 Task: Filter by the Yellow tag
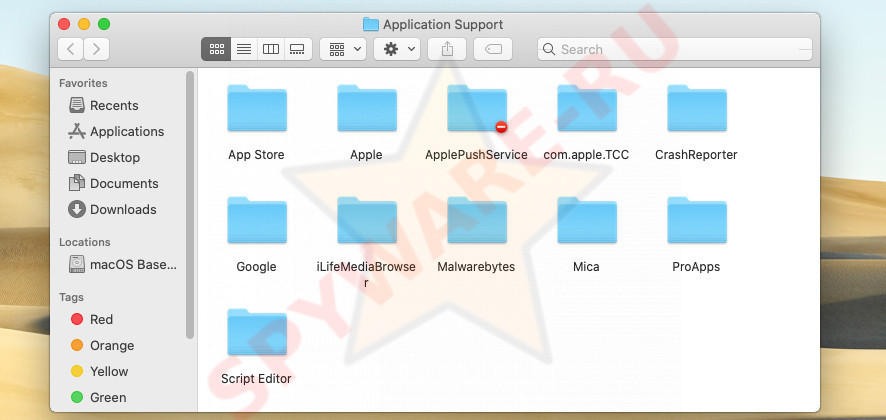click(x=99, y=371)
